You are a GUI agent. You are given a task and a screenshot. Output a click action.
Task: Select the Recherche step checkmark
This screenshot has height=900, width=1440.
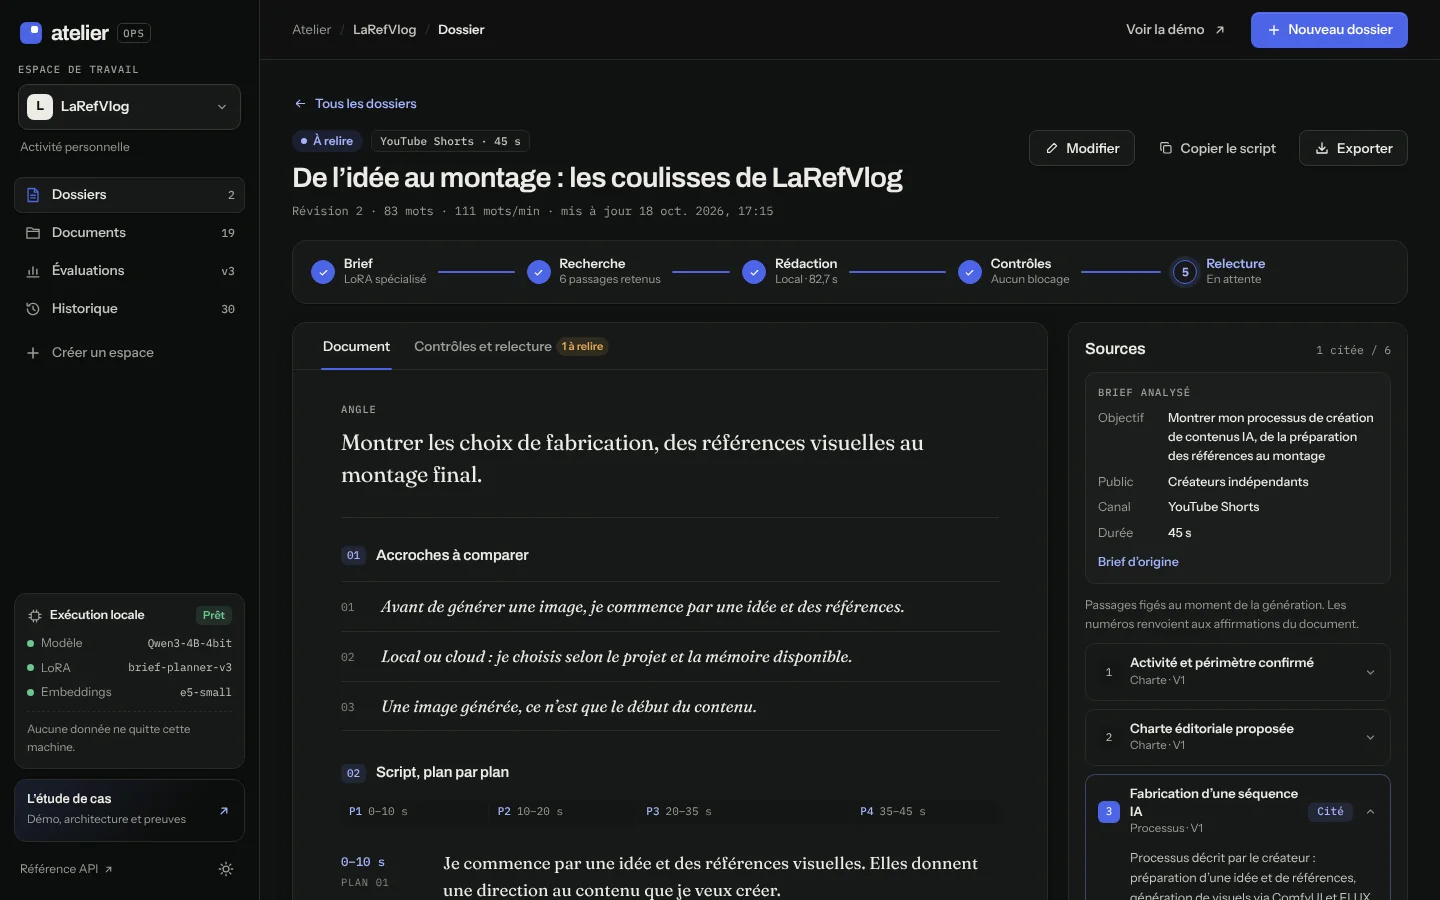point(539,272)
